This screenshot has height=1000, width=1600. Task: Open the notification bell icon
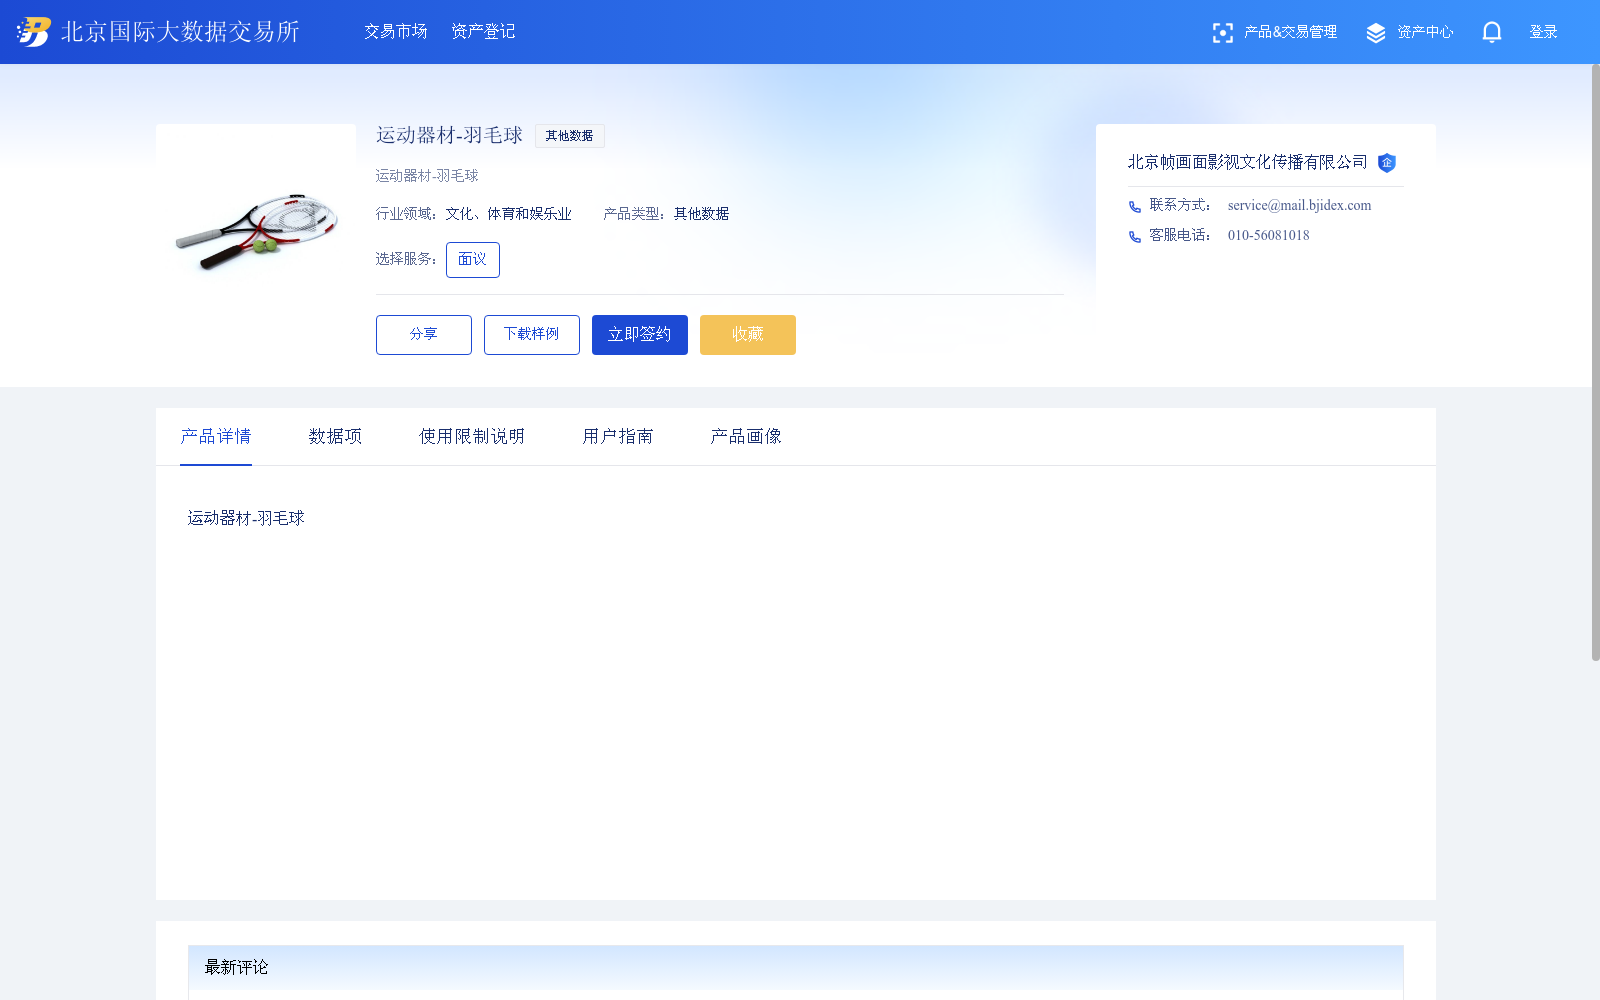tap(1492, 32)
